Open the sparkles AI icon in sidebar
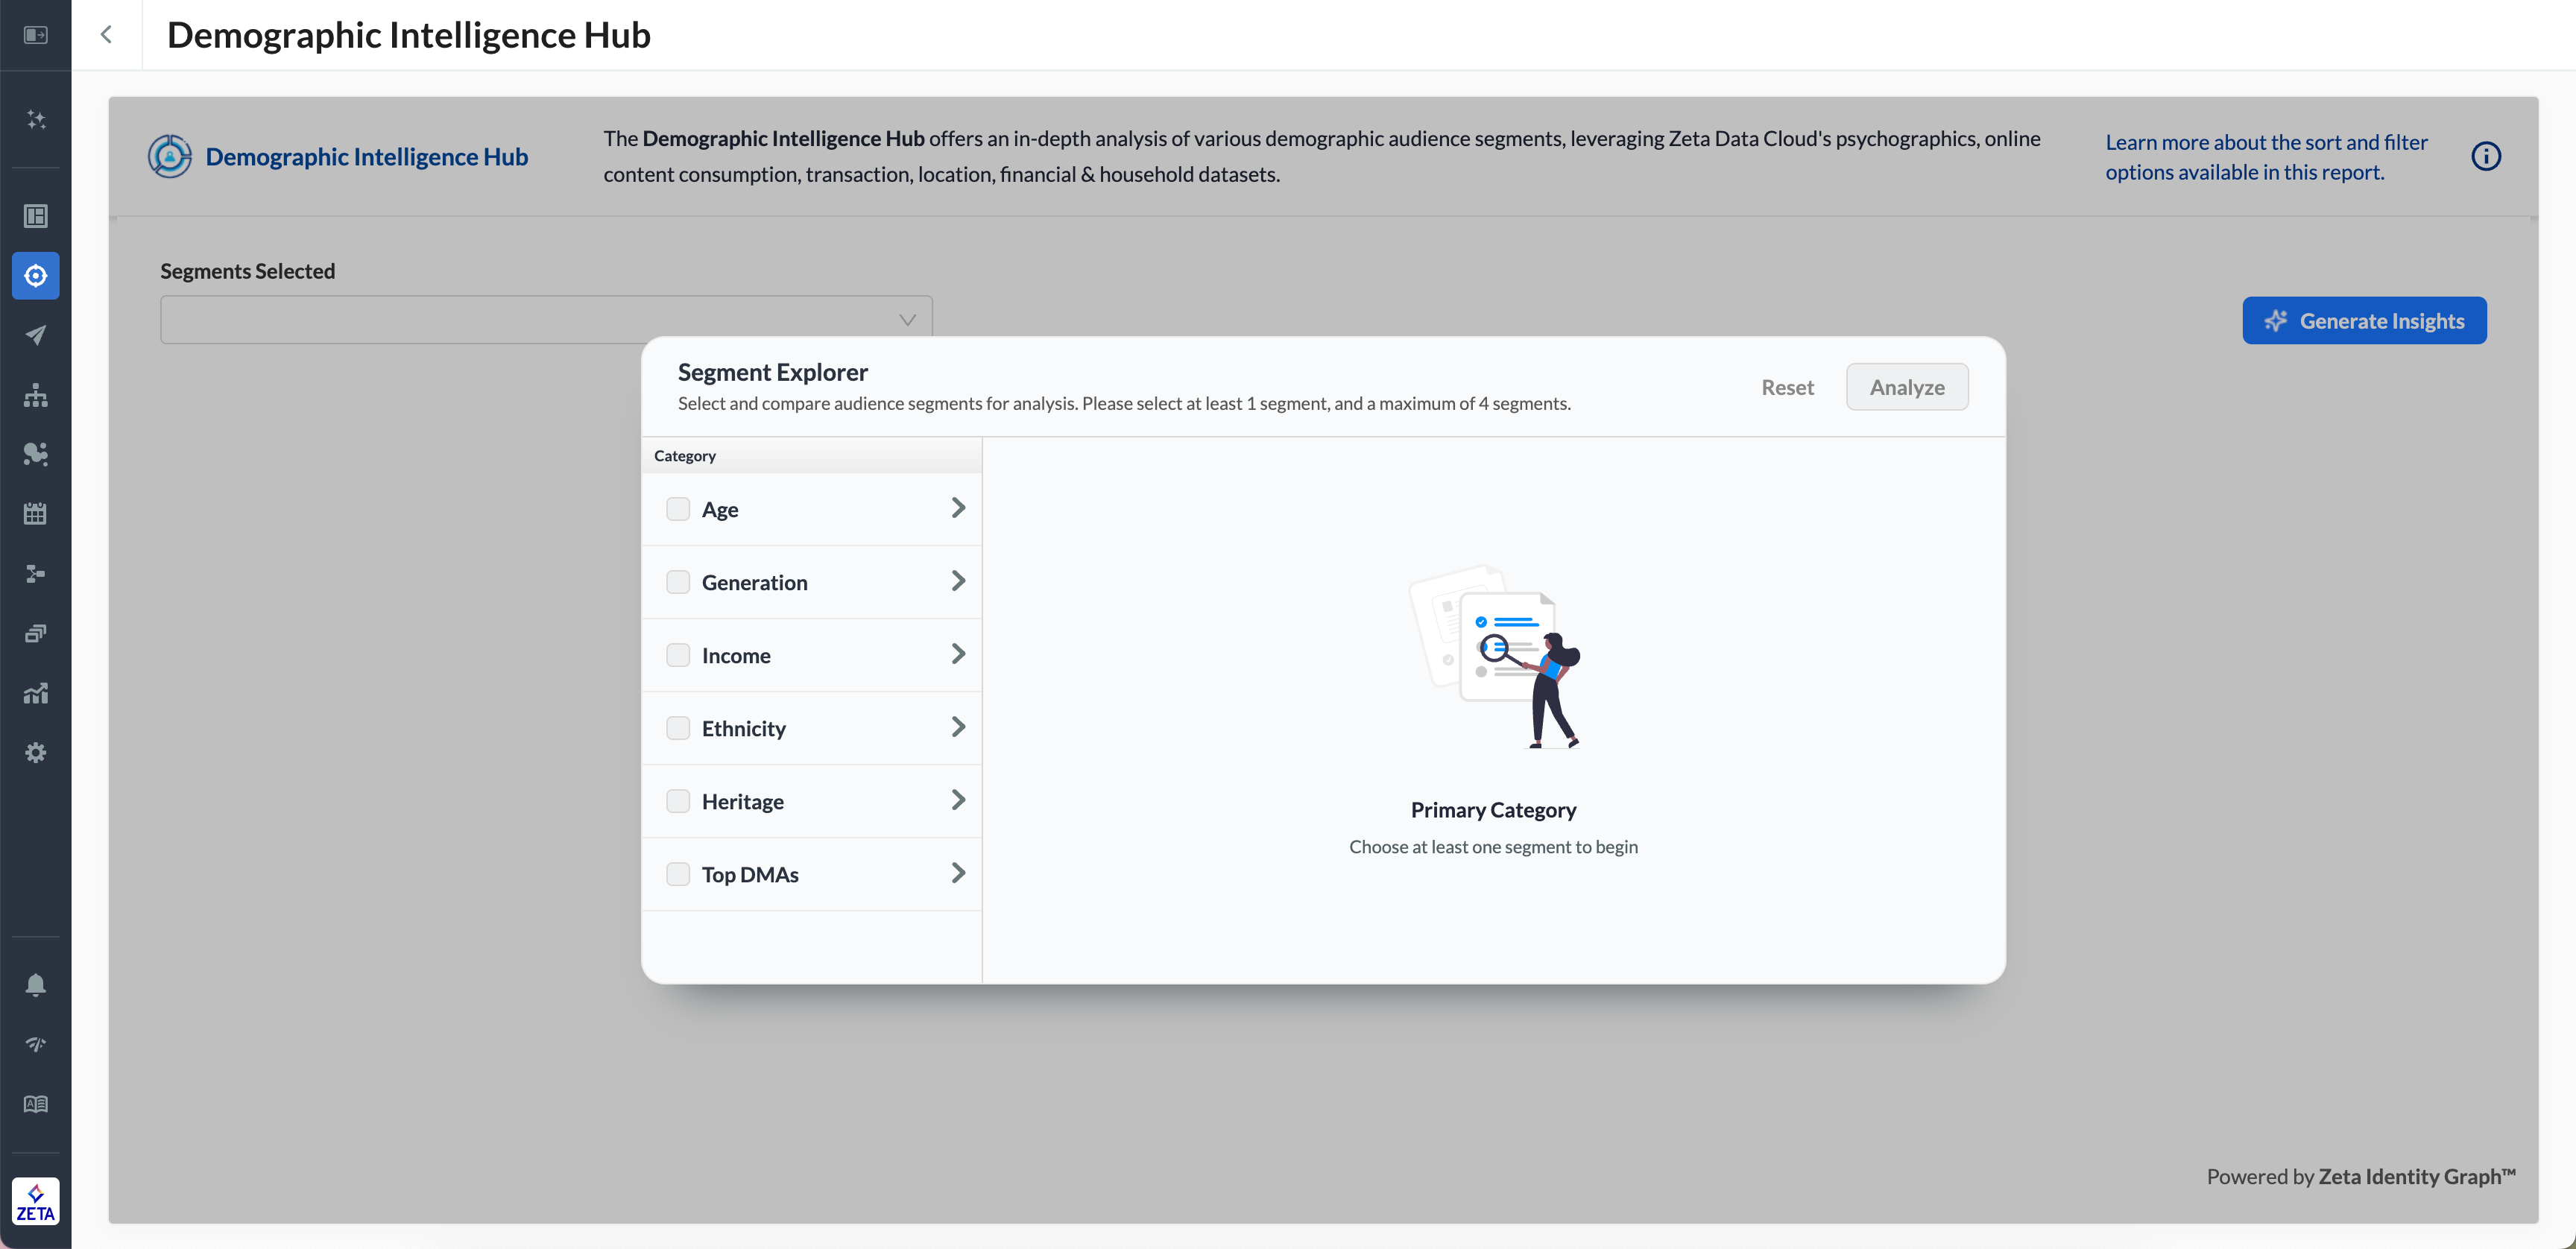The width and height of the screenshot is (2576, 1249). (x=35, y=120)
